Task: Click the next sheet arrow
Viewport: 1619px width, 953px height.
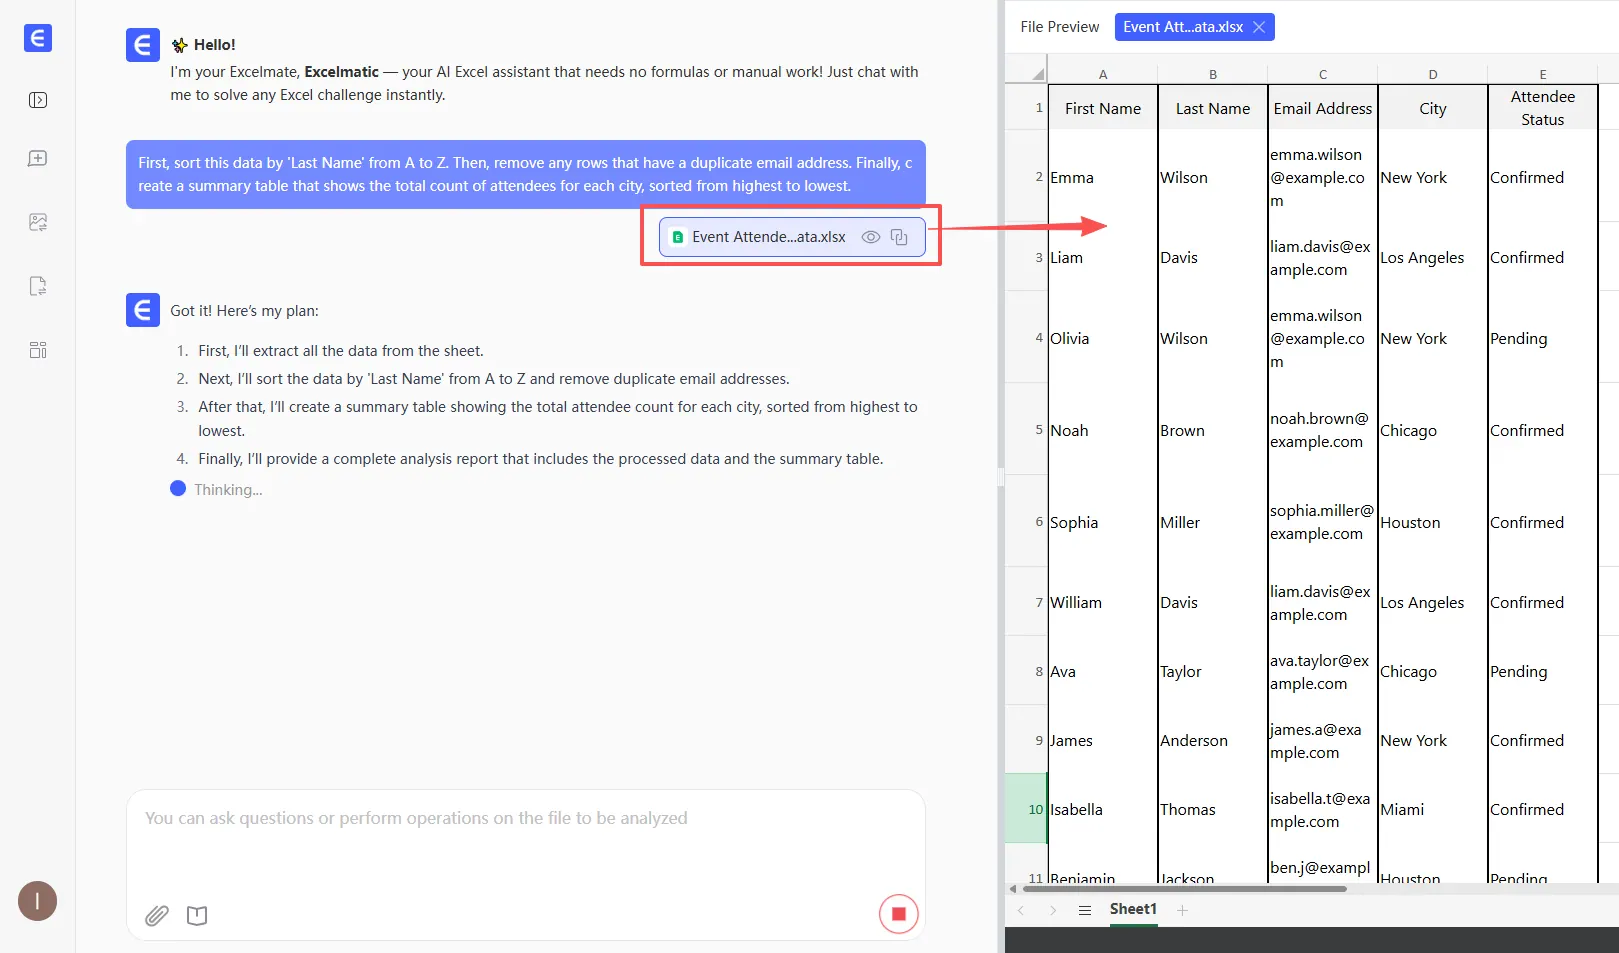Action: point(1053,910)
